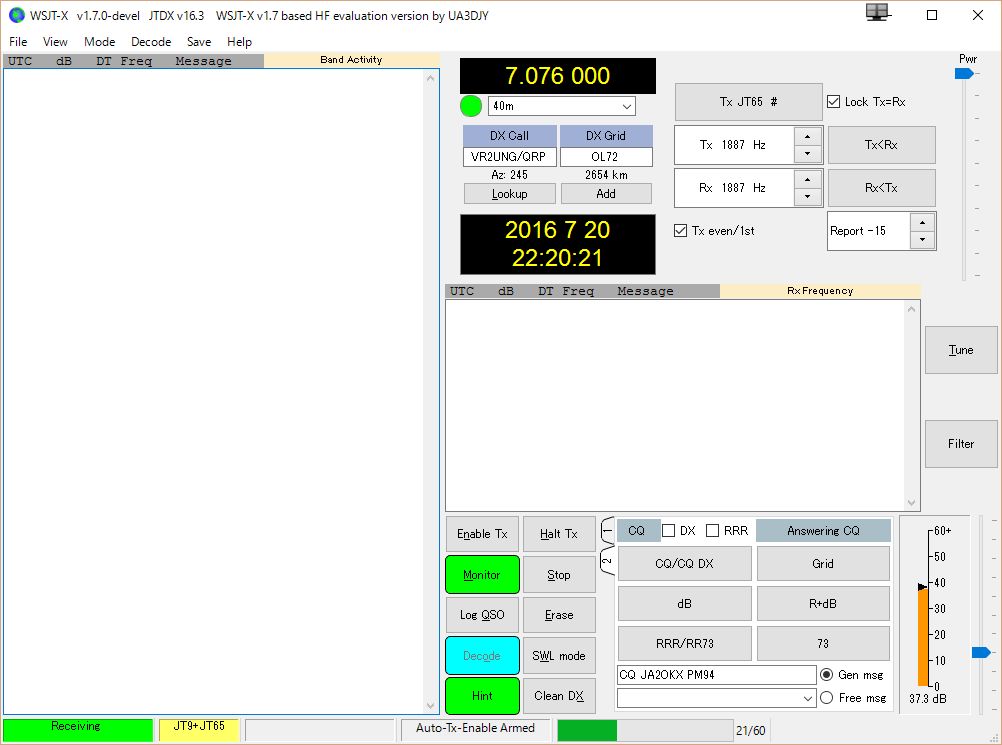Check the RRR checkbox
1002x745 pixels.
pyautogui.click(x=713, y=531)
